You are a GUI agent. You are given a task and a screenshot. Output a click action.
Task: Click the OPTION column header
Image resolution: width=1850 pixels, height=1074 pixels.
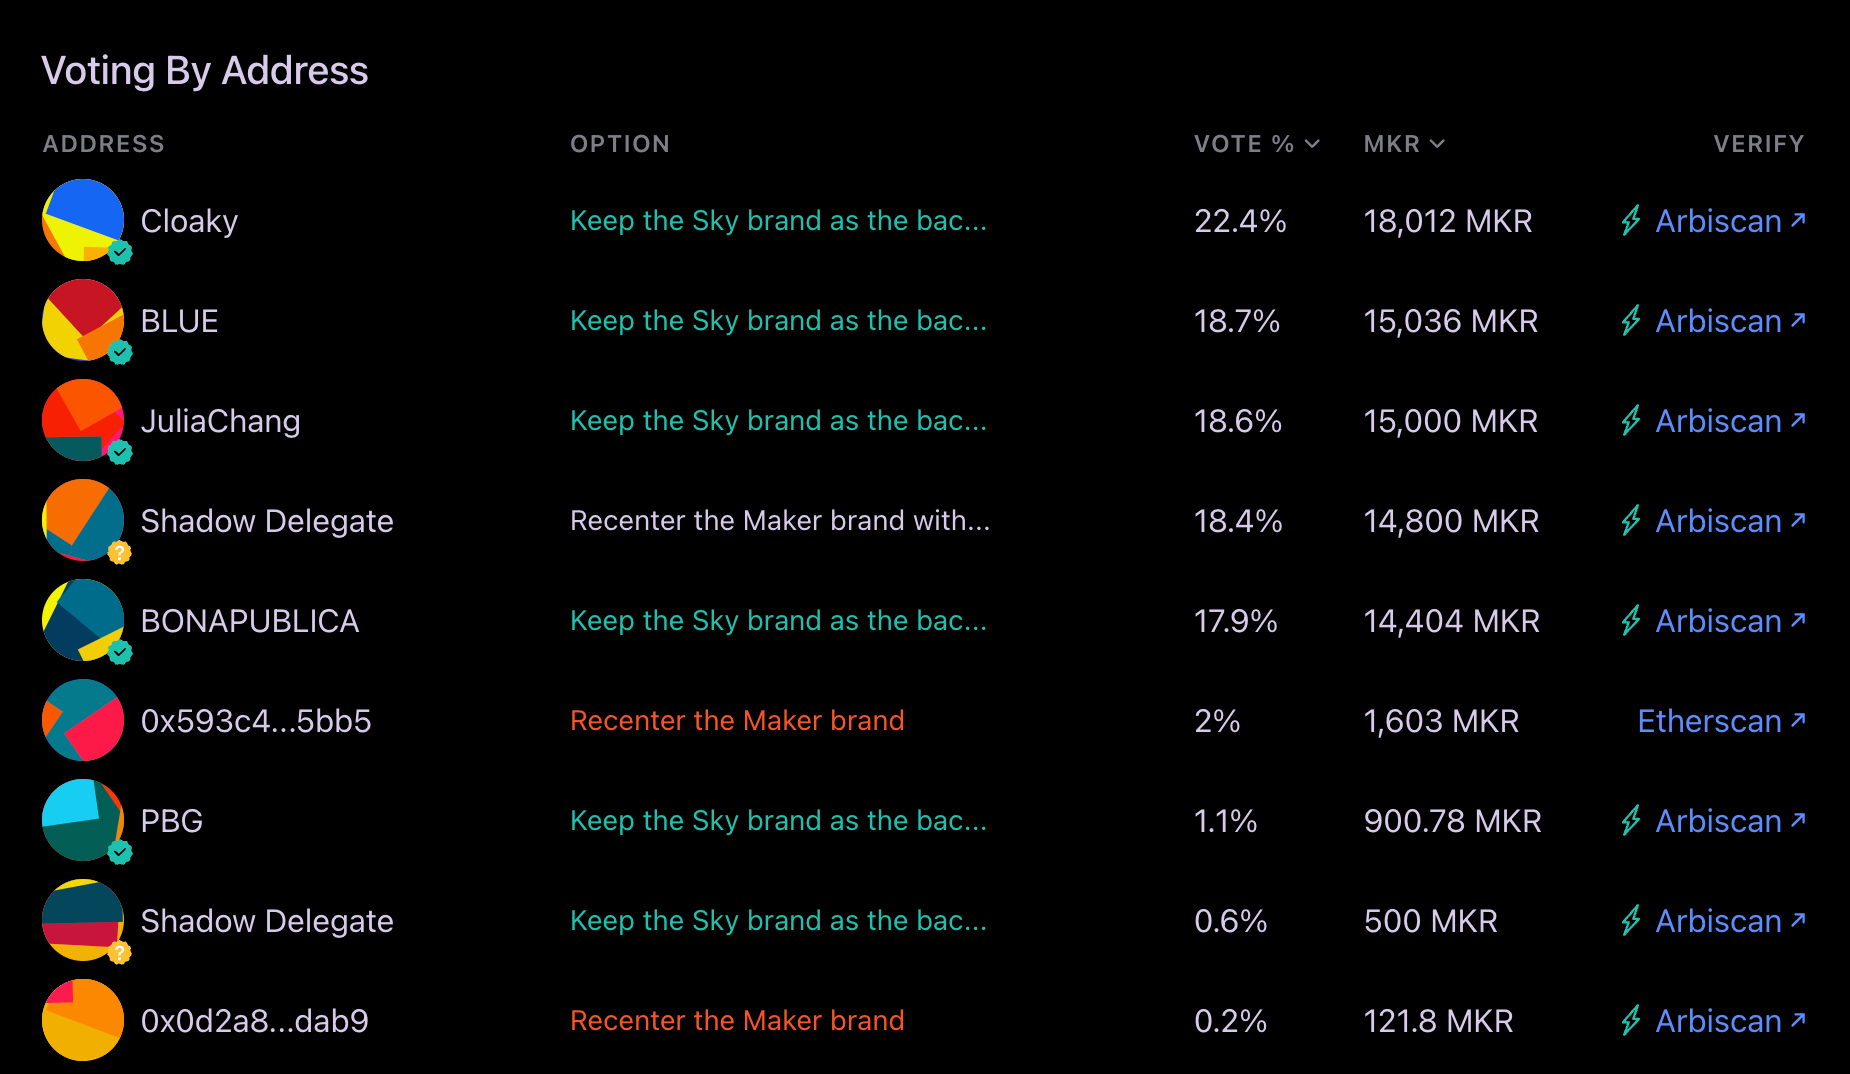tap(619, 144)
